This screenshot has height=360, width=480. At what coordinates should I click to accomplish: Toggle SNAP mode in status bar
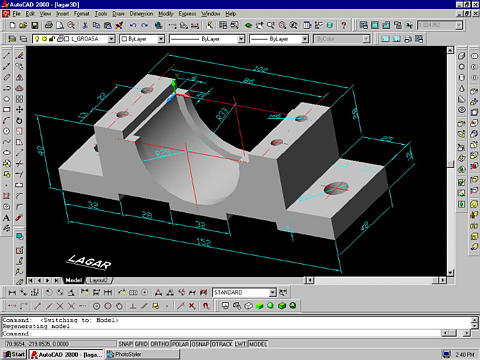point(126,344)
